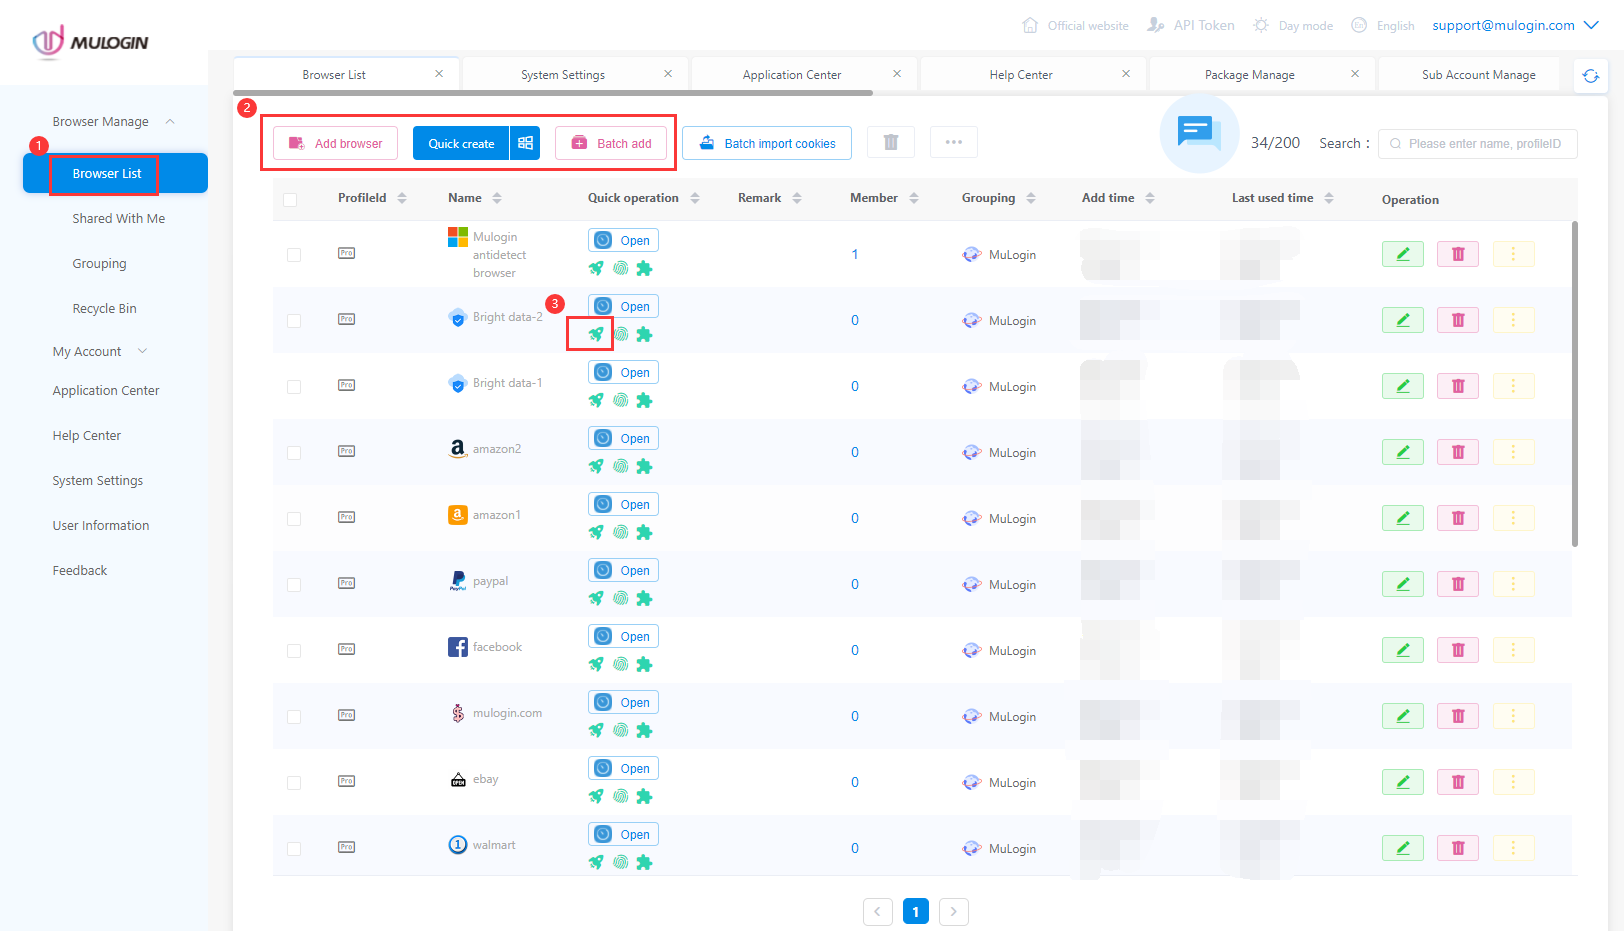Click the trash bin icon in the toolbar

(x=890, y=142)
